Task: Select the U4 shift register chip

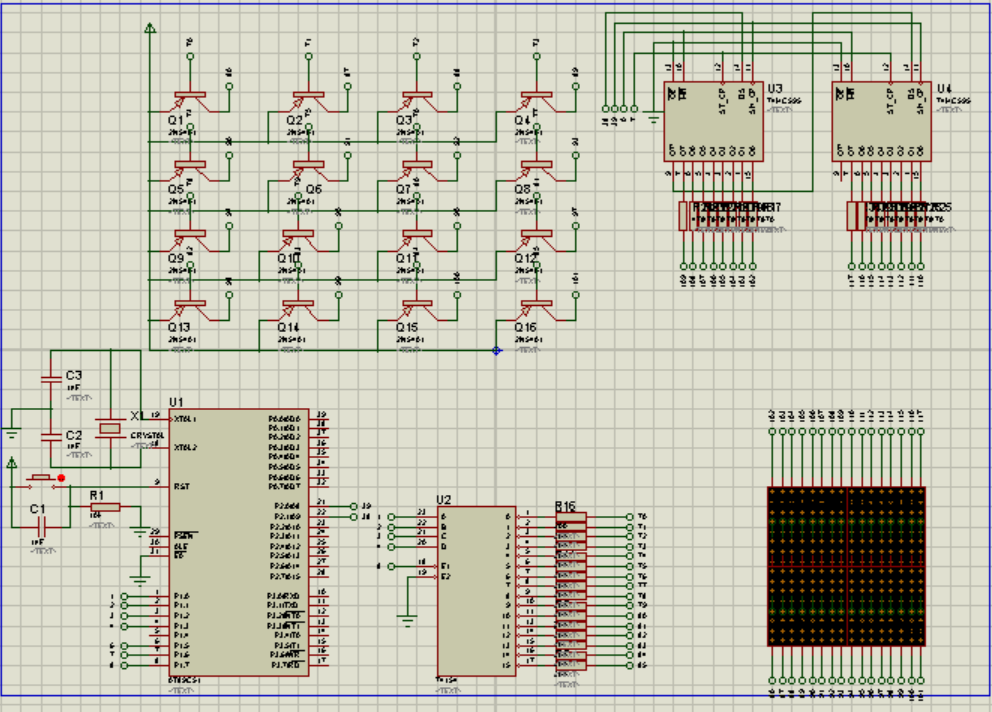Action: click(x=882, y=122)
